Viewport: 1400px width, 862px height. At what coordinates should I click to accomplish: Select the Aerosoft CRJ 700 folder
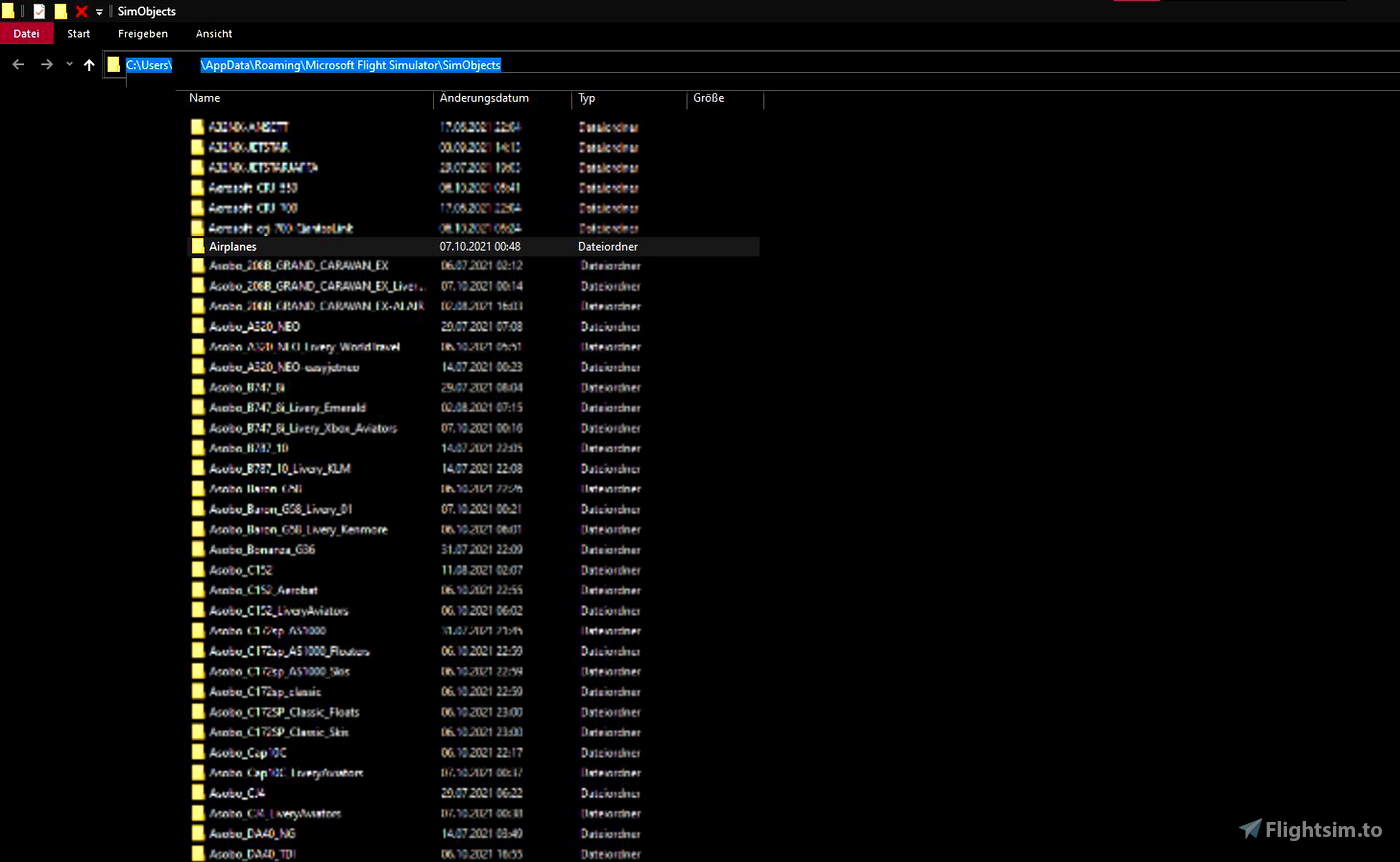point(253,208)
